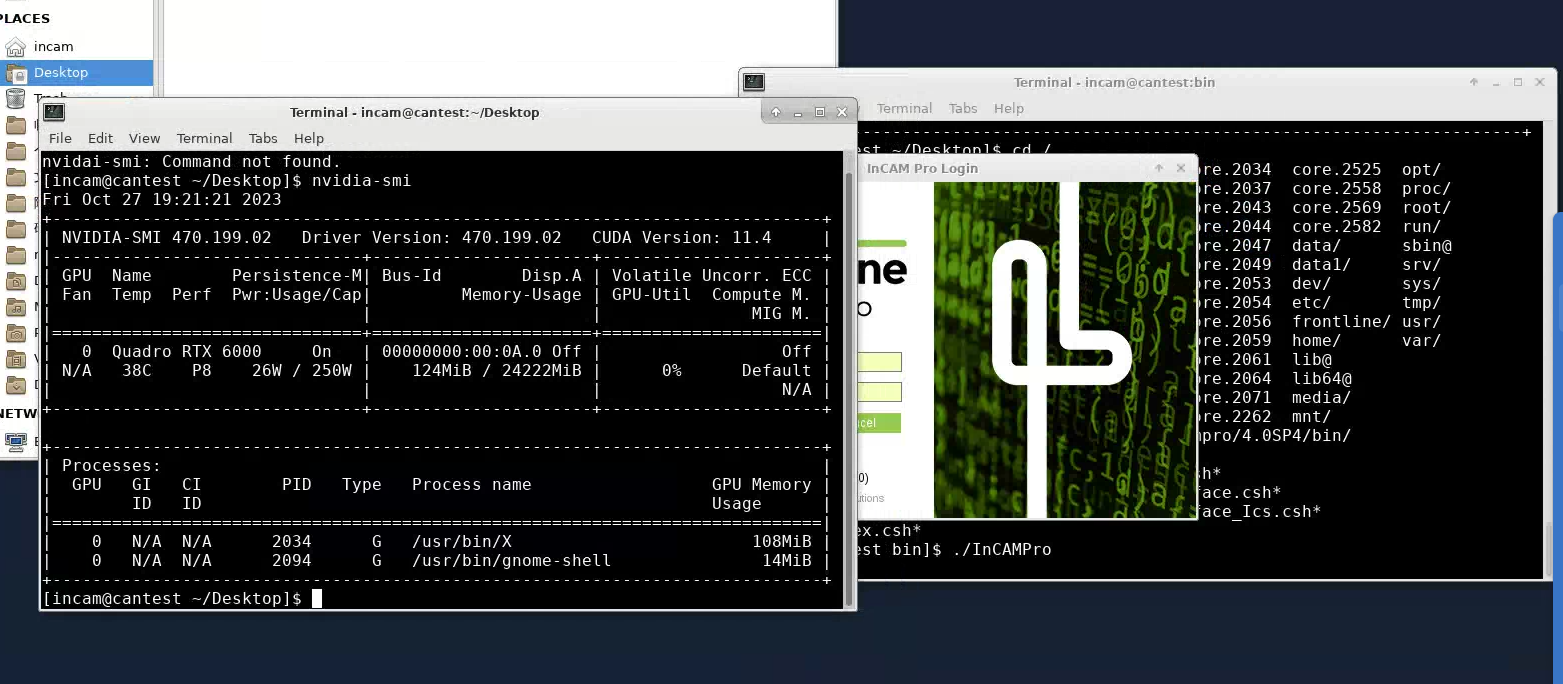
Task: Click 'Quadro RTX 6000' GPU name
Action: point(186,351)
